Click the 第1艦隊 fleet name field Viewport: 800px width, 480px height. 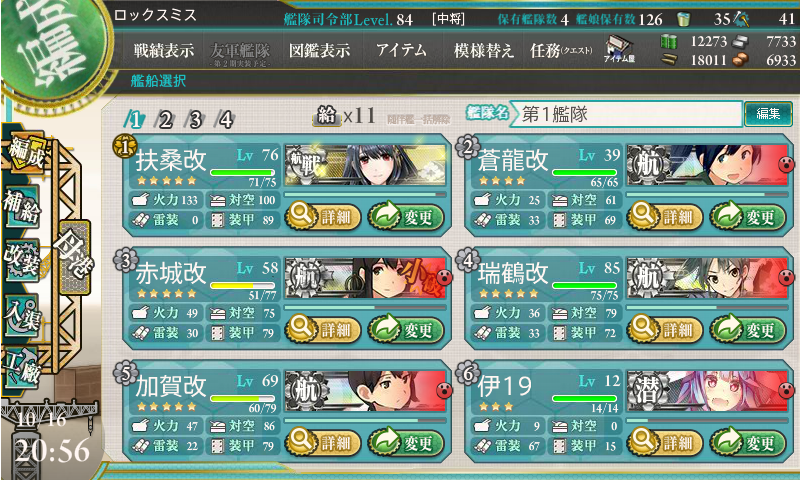click(x=626, y=114)
